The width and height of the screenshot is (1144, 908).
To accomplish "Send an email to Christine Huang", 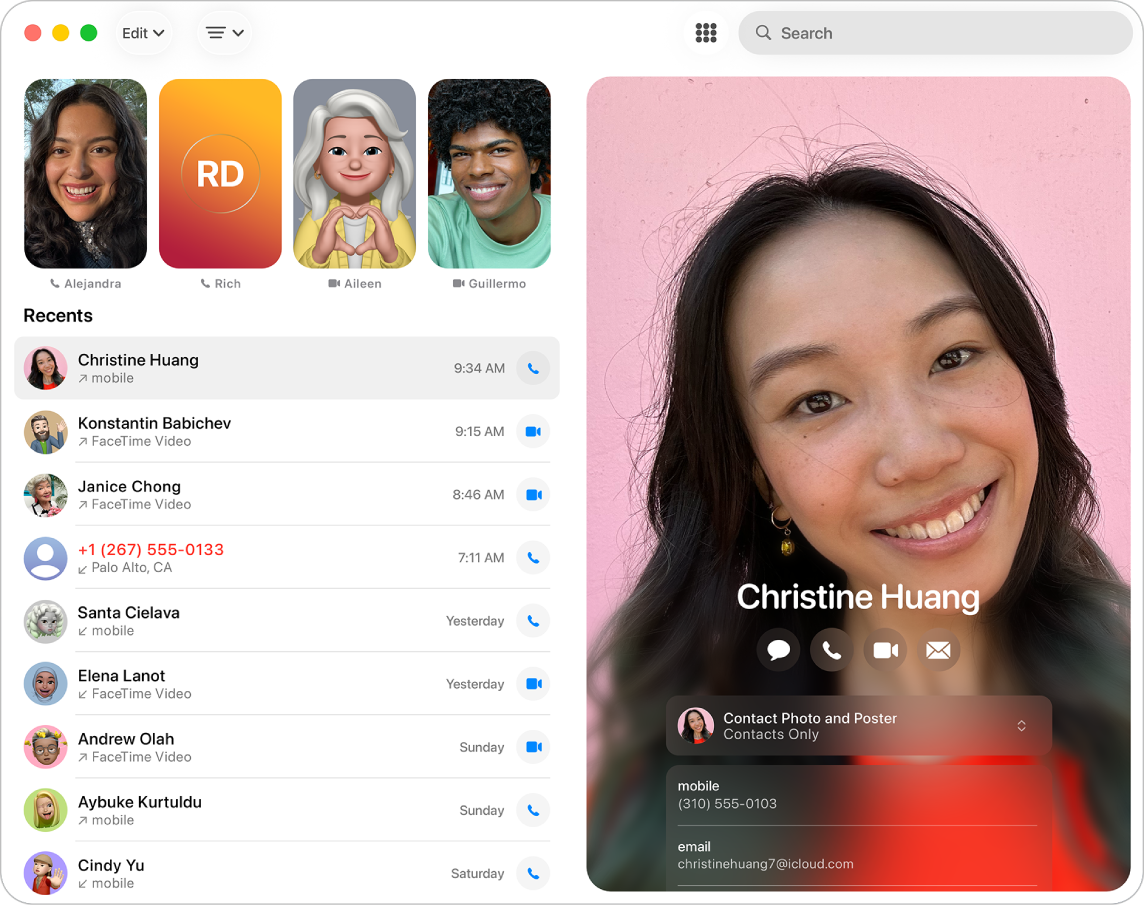I will [938, 649].
